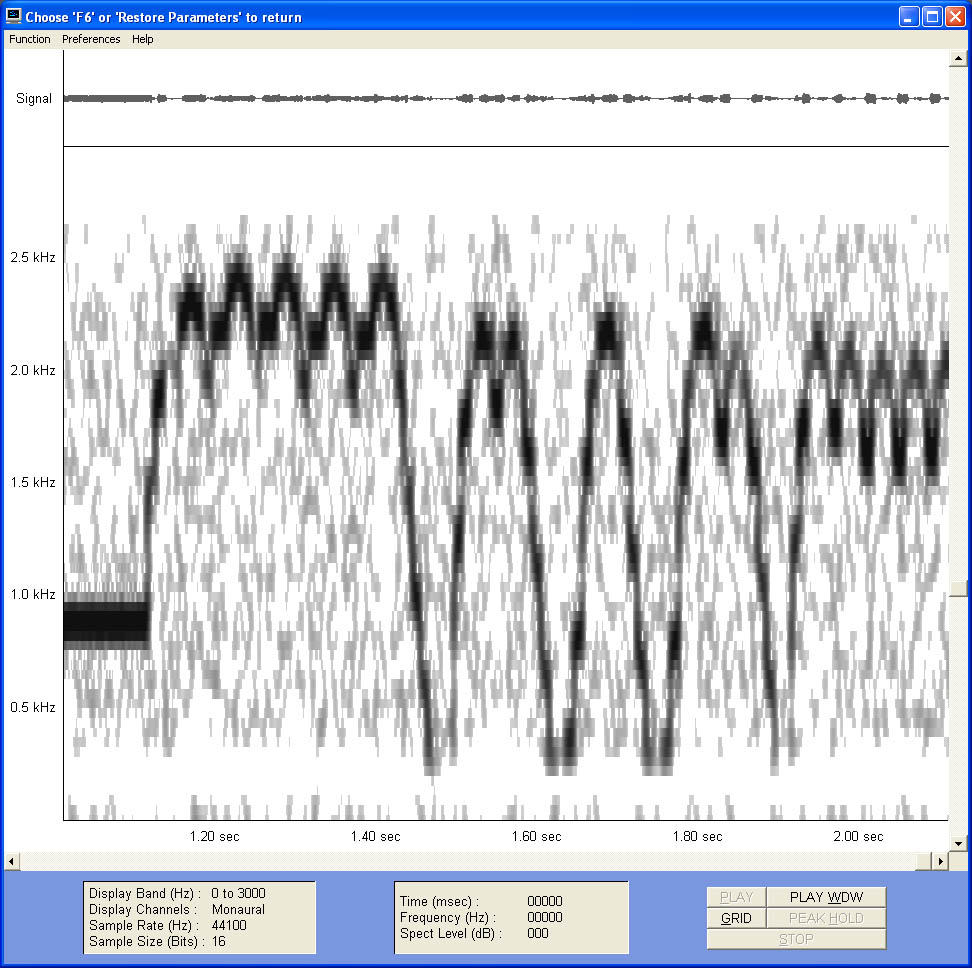Image resolution: width=972 pixels, height=968 pixels.
Task: Click the '44100' sample rate value
Action: click(x=229, y=925)
